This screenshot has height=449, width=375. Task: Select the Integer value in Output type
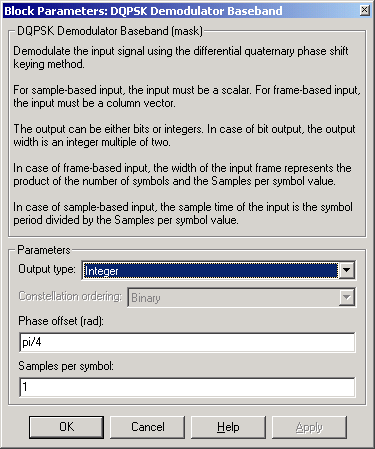(x=210, y=270)
